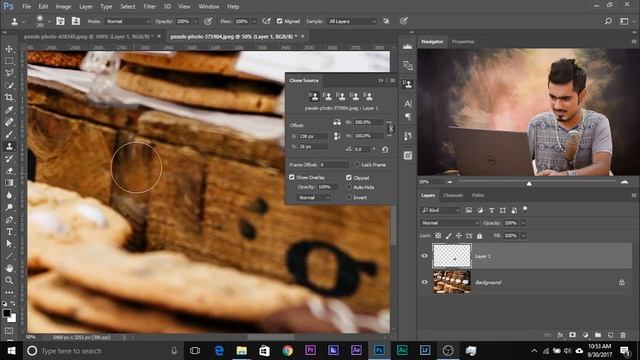Click the Clone Source X offset field
640x360 pixels.
tap(313, 136)
